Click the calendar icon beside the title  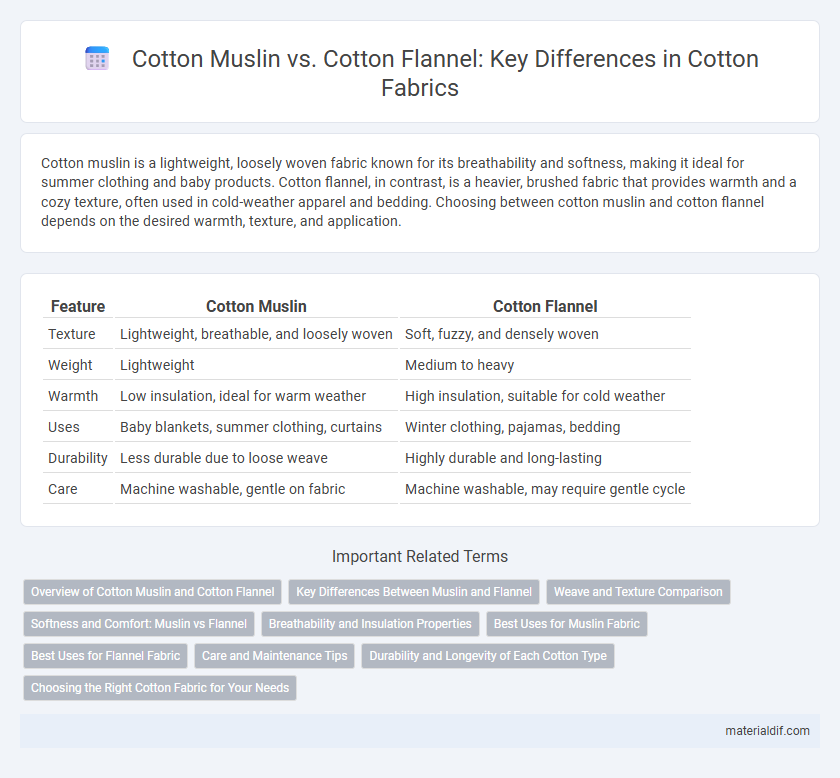[x=97, y=58]
